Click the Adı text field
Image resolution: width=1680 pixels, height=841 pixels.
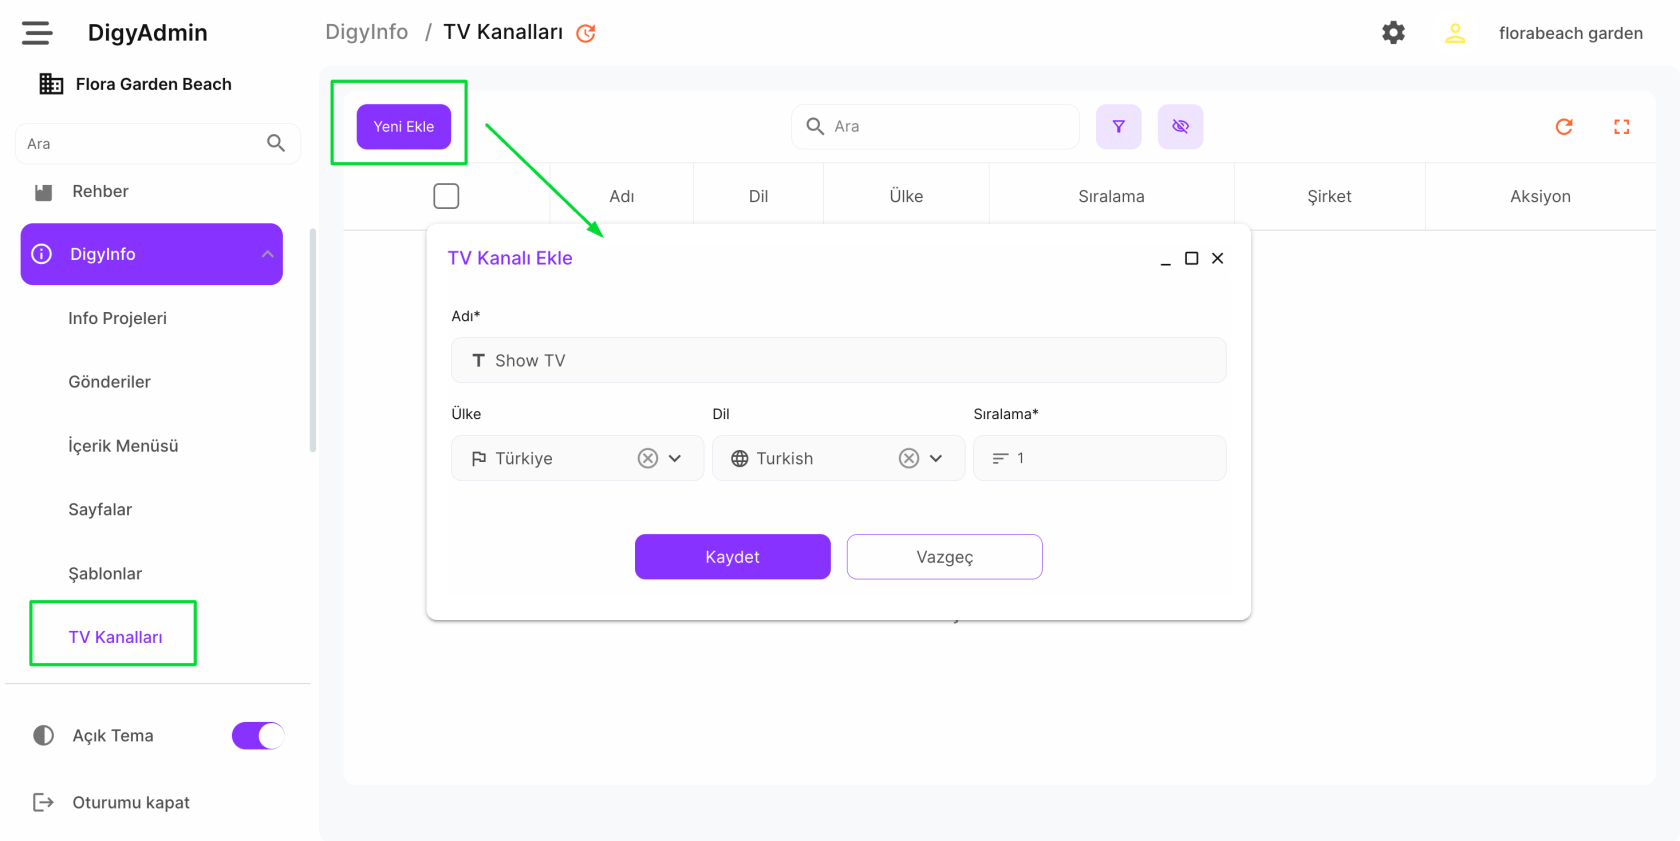[x=850, y=360]
